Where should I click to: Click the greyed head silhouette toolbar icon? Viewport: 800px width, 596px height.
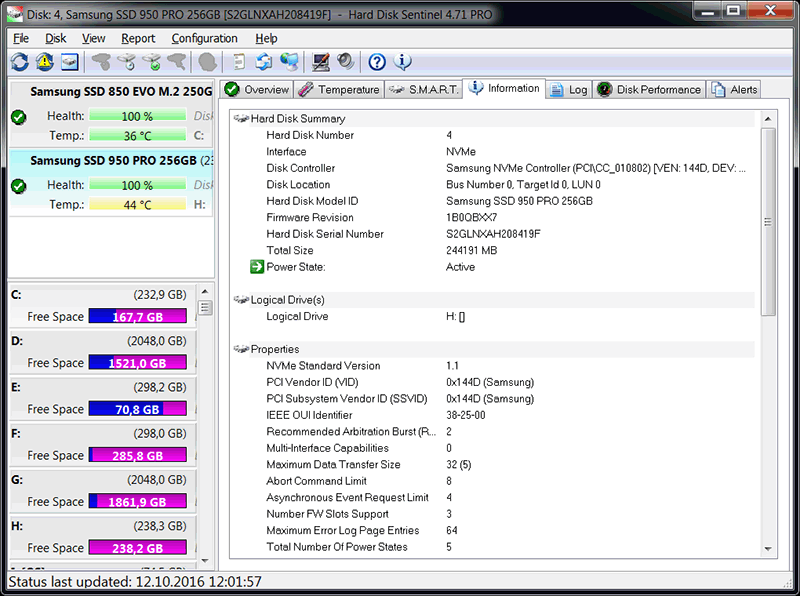pyautogui.click(x=208, y=62)
